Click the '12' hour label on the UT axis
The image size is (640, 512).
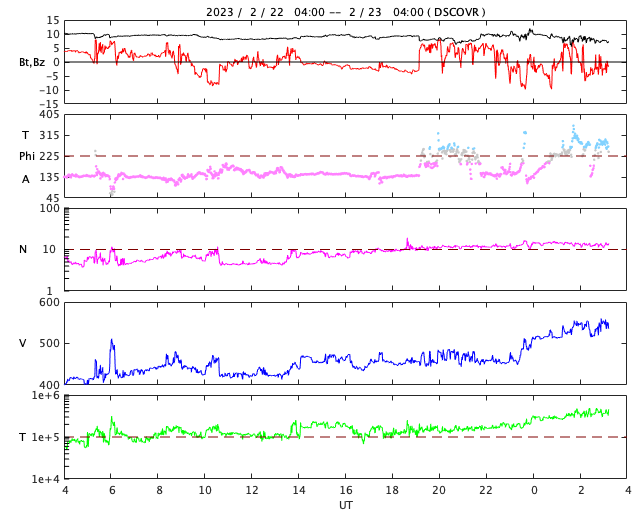252,490
